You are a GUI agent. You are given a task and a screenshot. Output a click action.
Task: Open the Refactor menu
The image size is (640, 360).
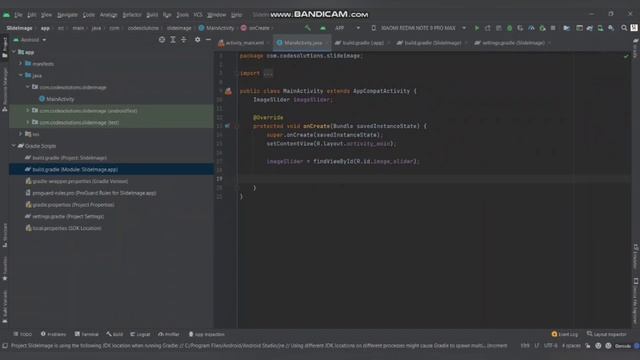click(132, 15)
